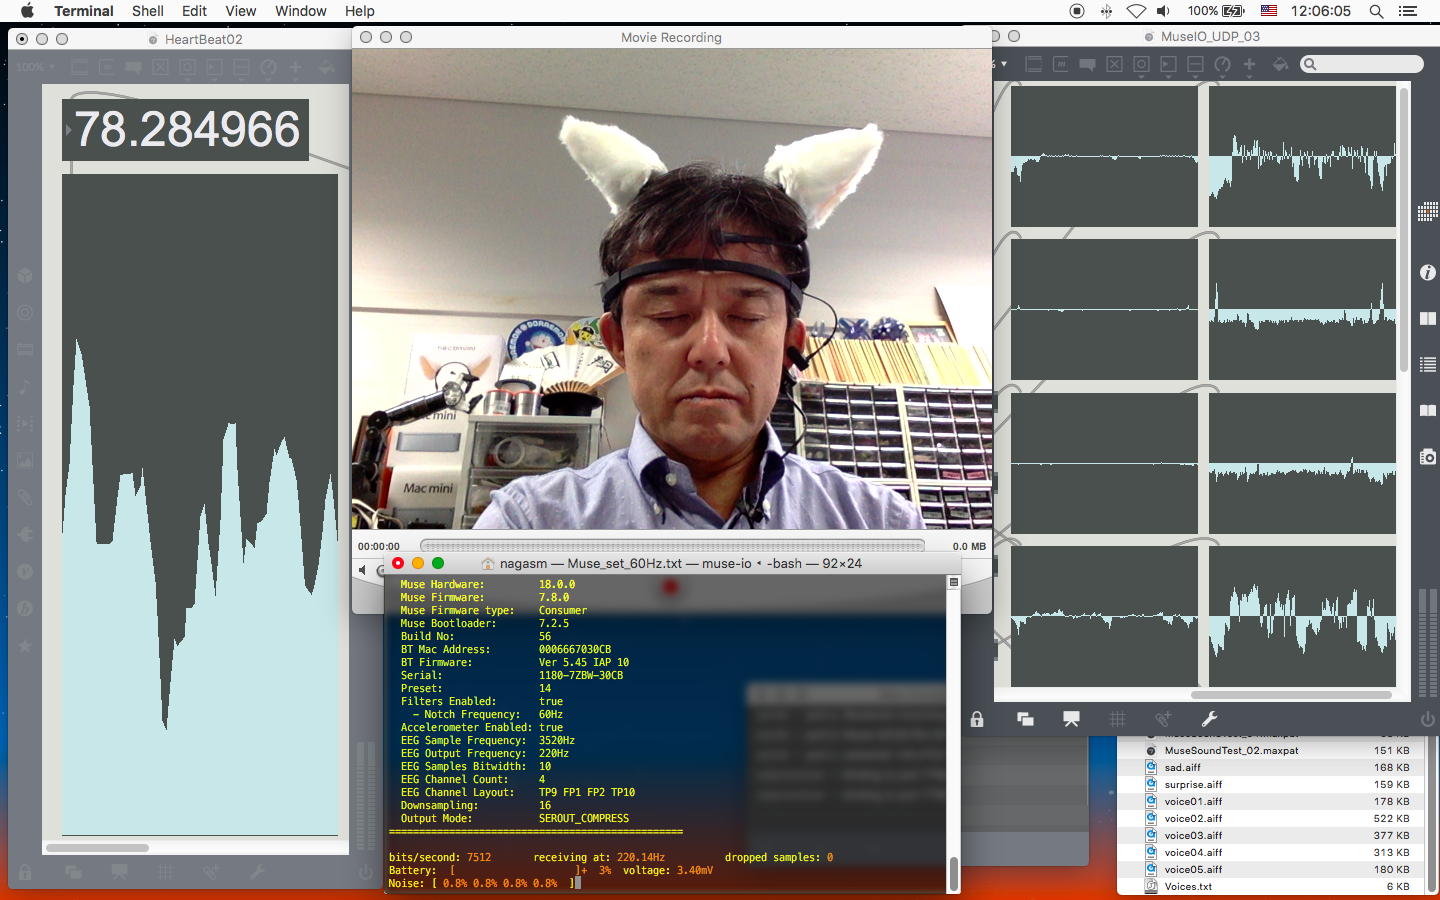Screen dimensions: 1440x900
Task: Open the Shell menu in menu bar
Action: pyautogui.click(x=147, y=11)
